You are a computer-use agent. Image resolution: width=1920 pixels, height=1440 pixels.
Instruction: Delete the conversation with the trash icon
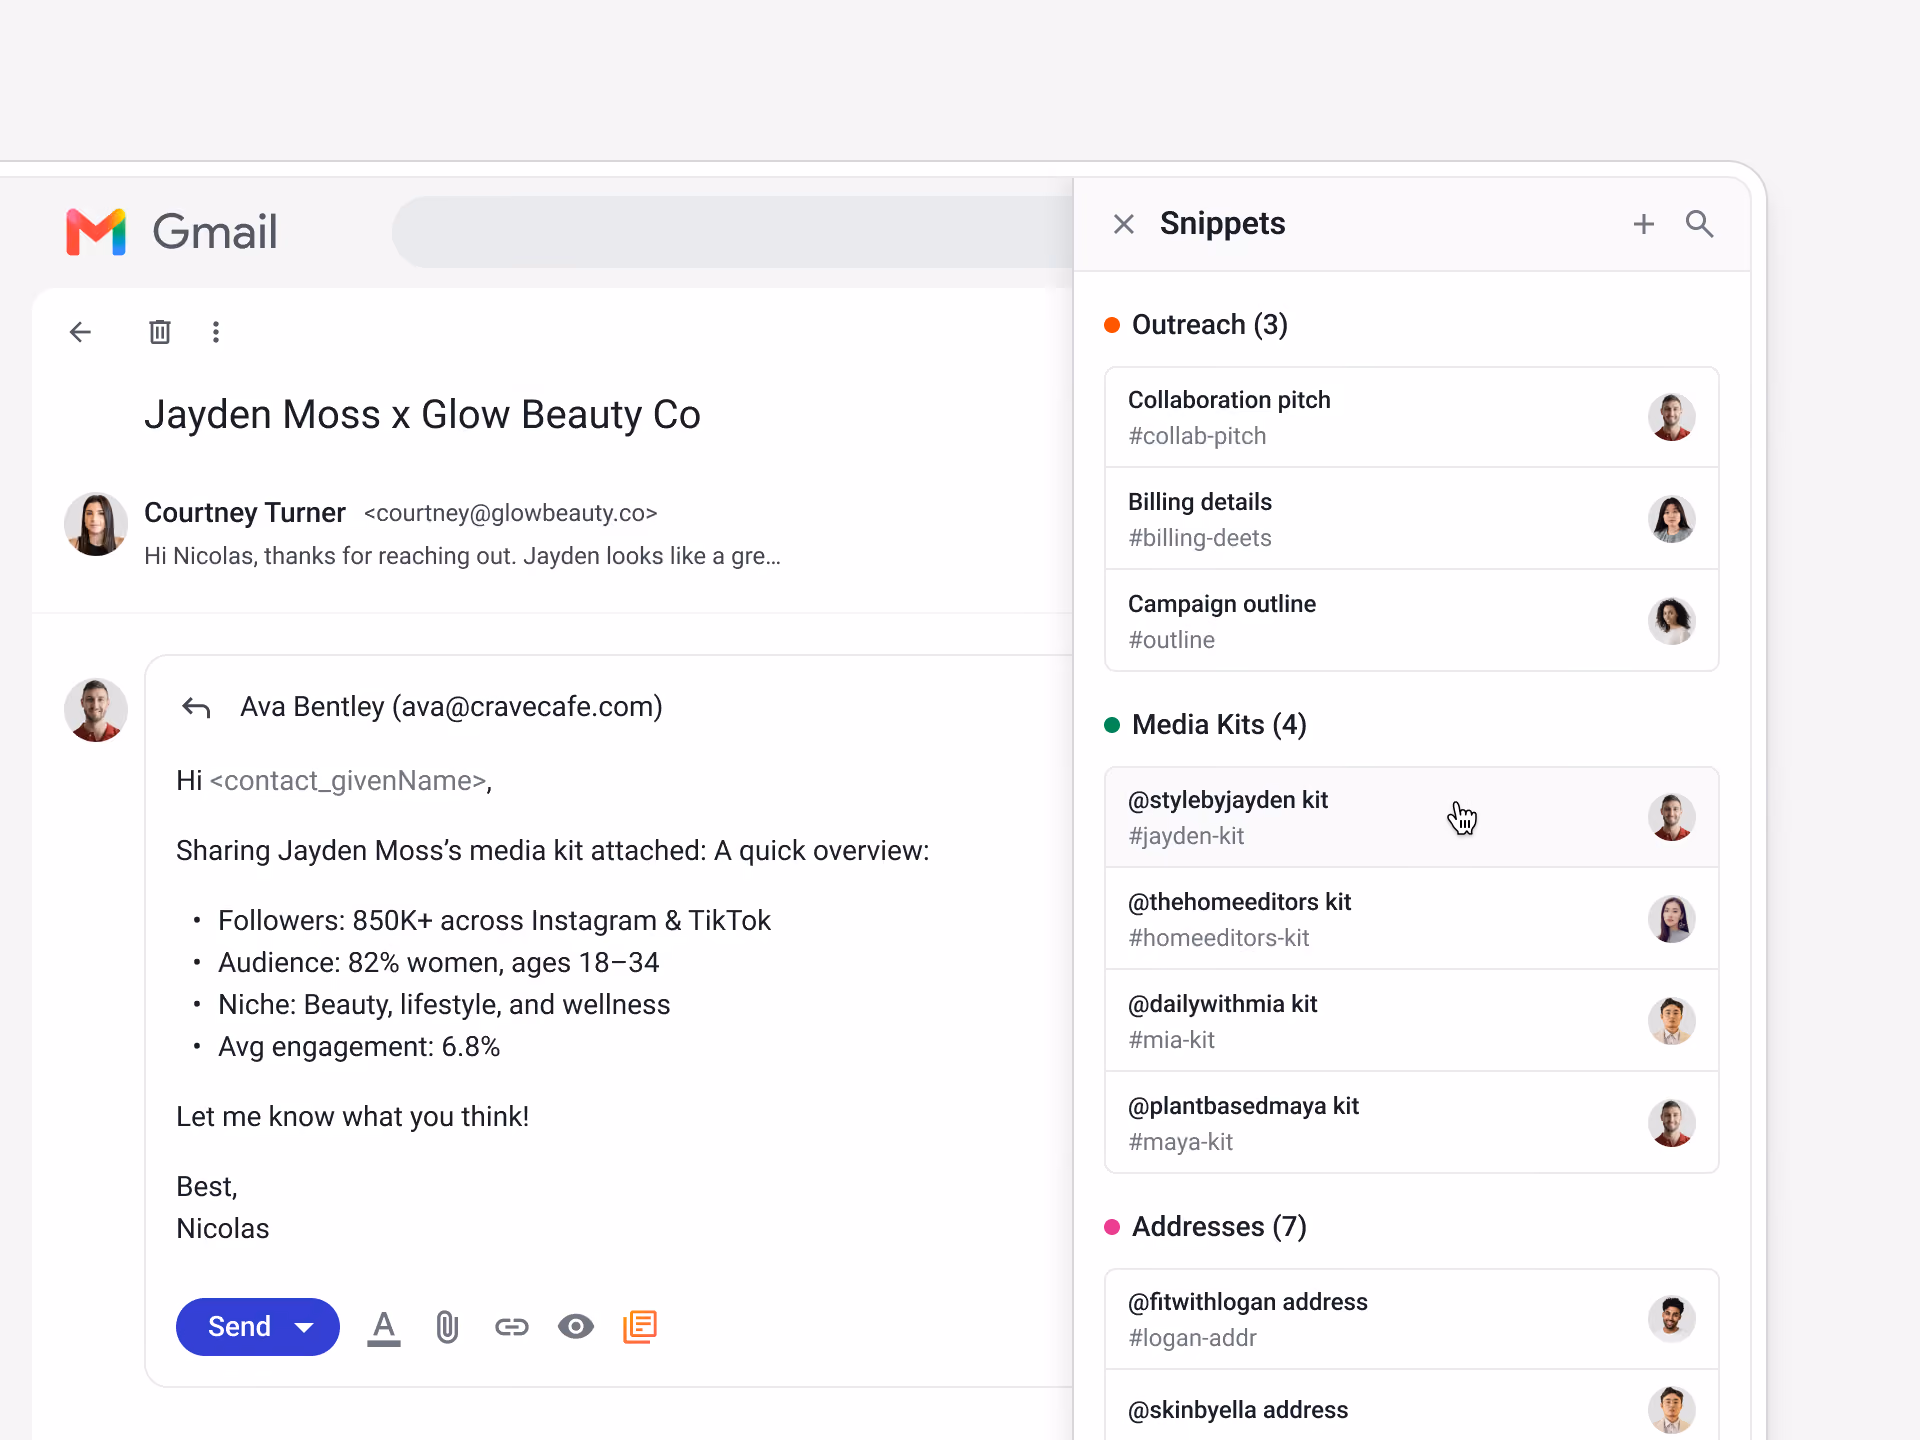(x=160, y=332)
